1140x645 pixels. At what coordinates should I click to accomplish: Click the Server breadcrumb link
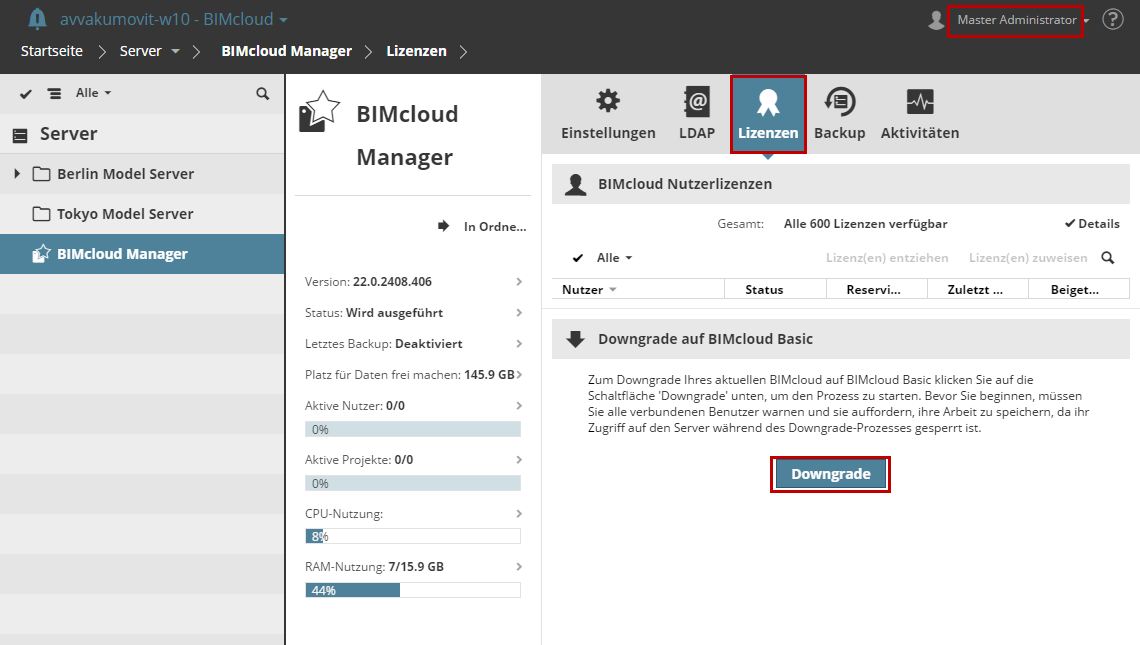pos(140,51)
